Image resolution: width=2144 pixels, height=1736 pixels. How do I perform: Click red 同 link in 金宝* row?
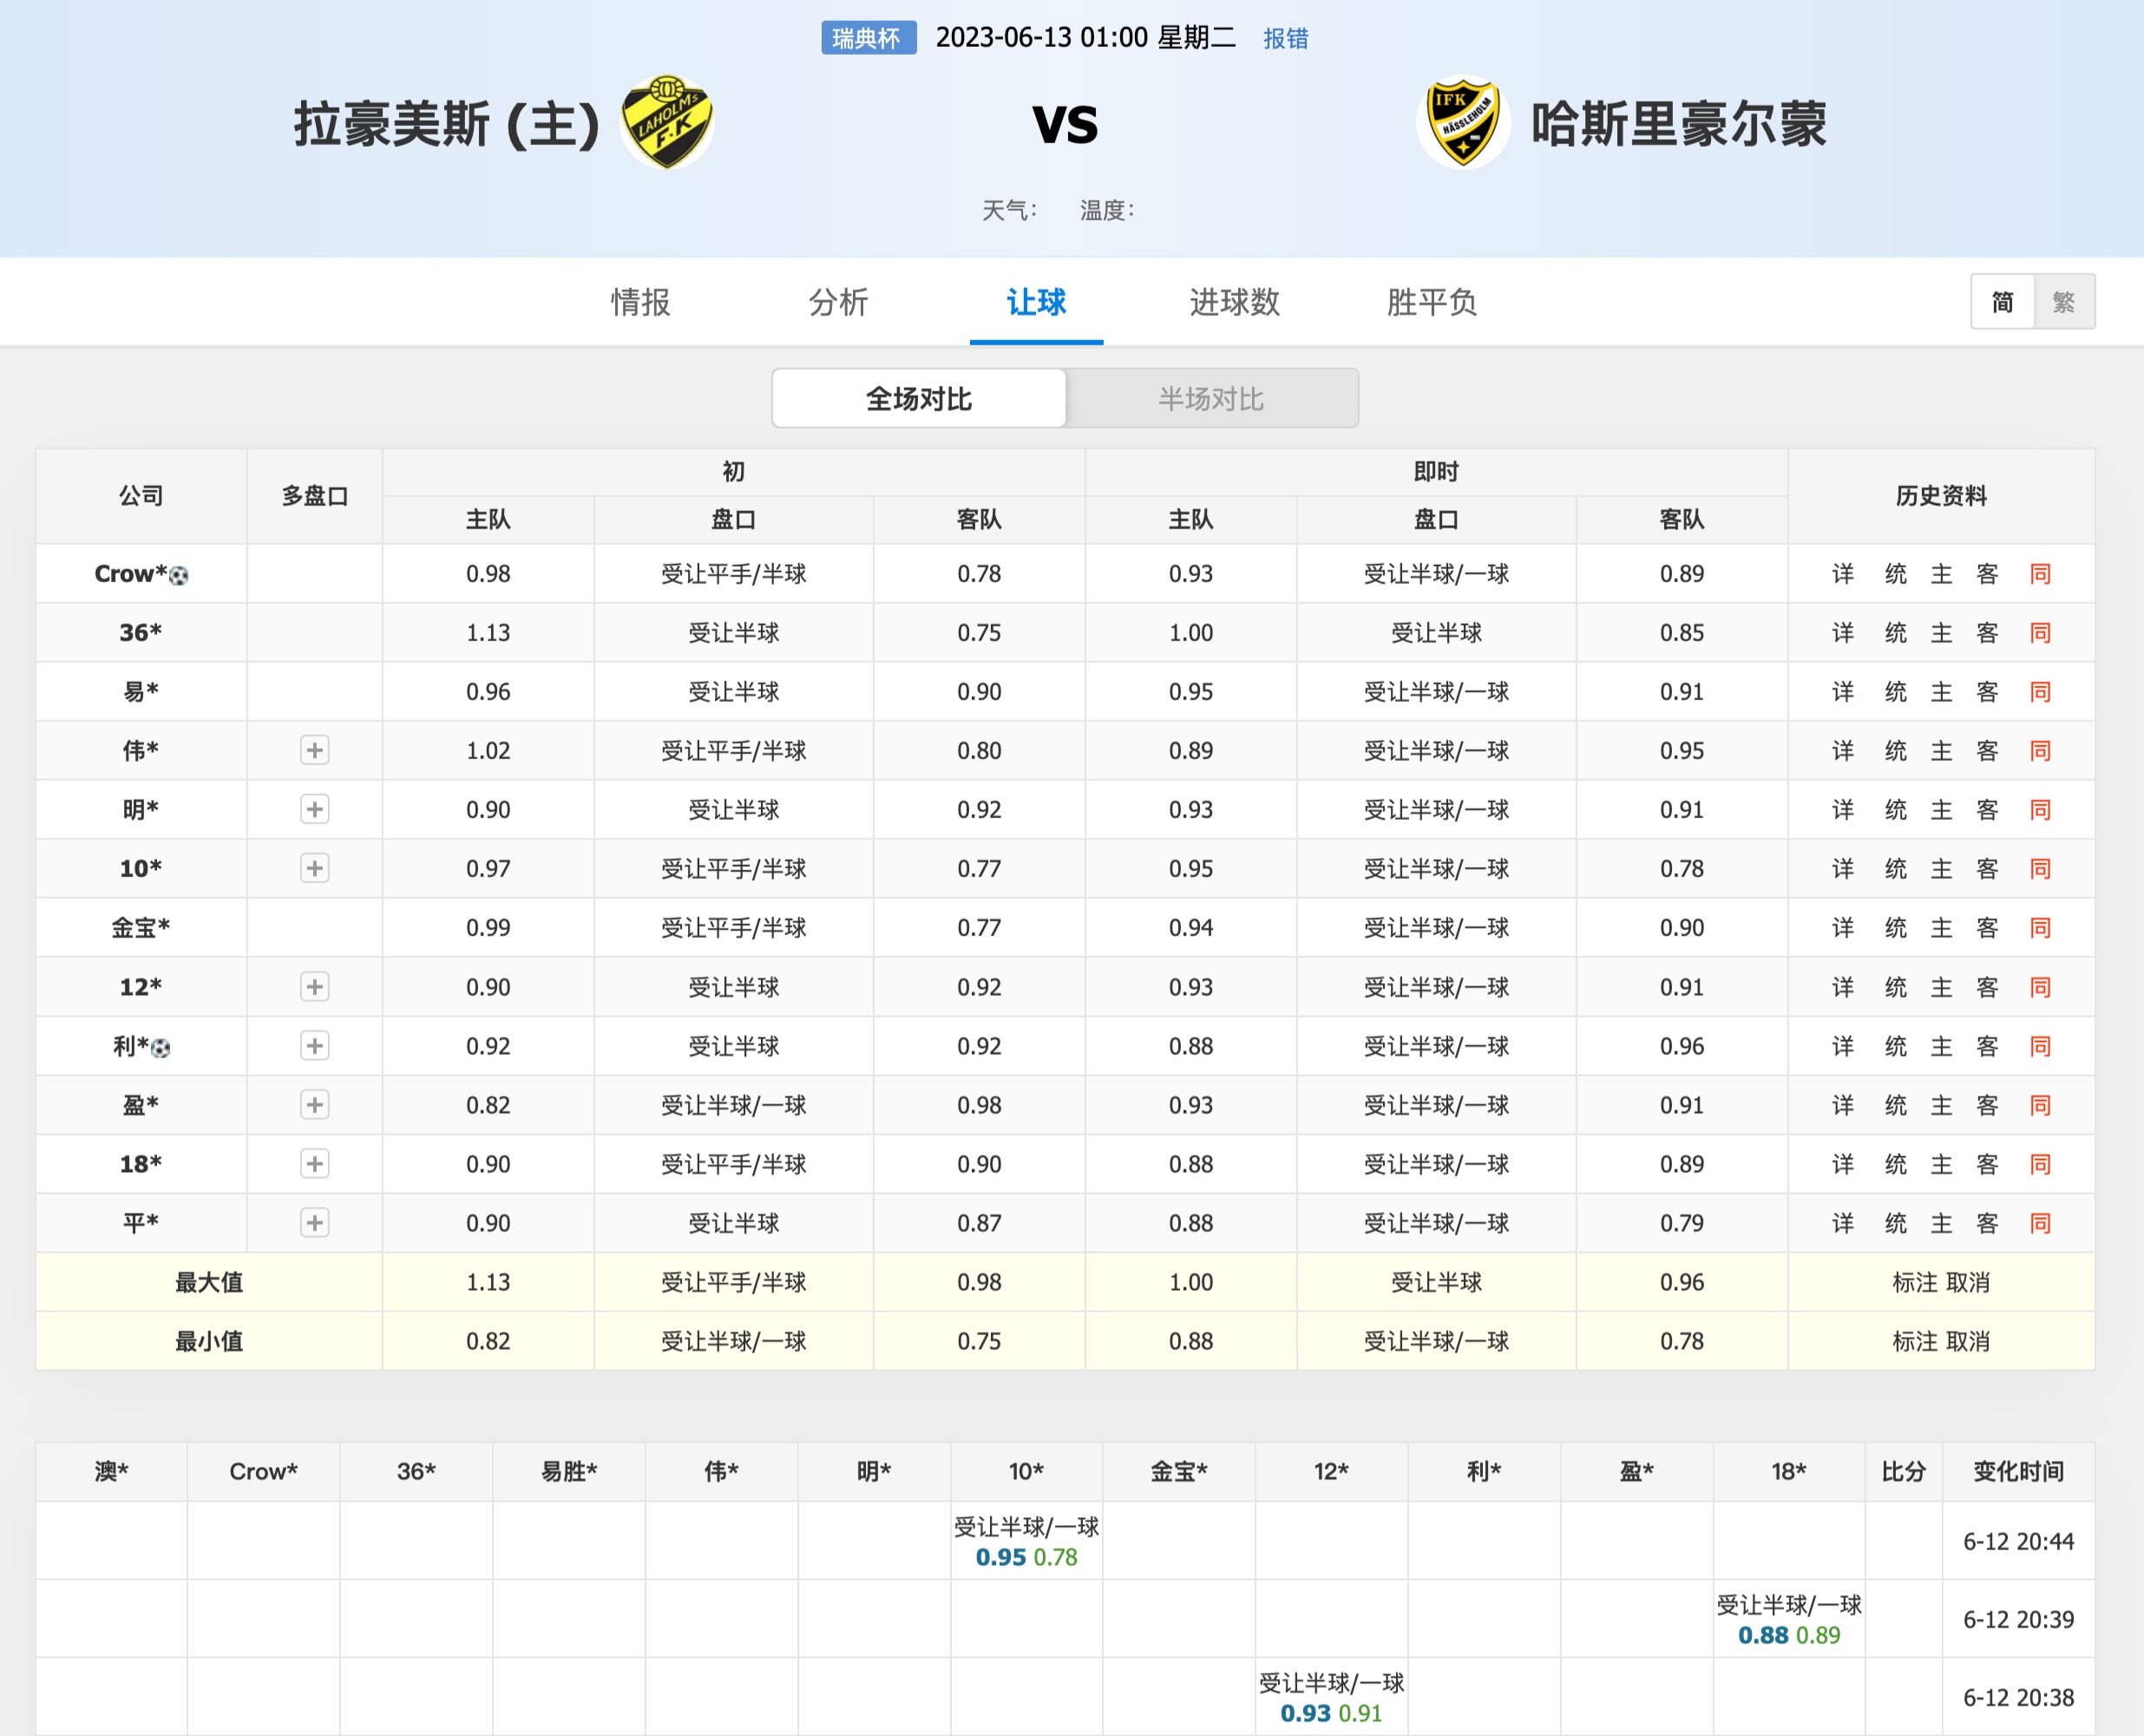point(2040,928)
